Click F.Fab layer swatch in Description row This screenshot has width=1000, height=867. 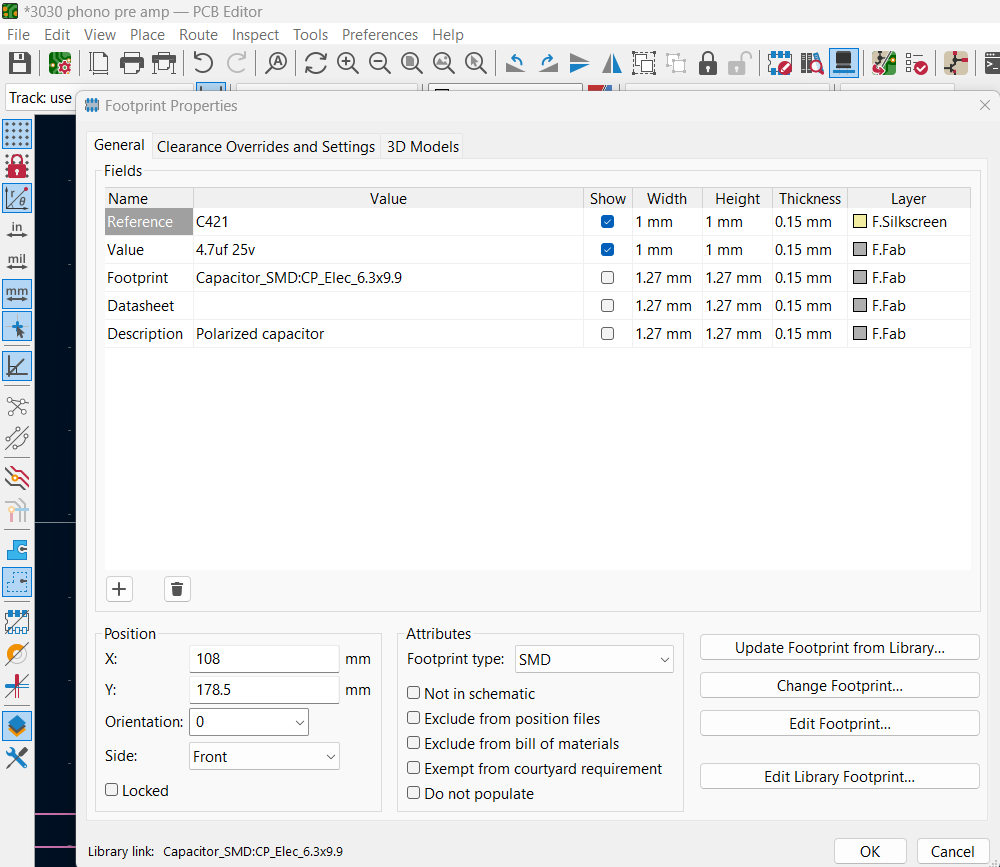coord(860,334)
